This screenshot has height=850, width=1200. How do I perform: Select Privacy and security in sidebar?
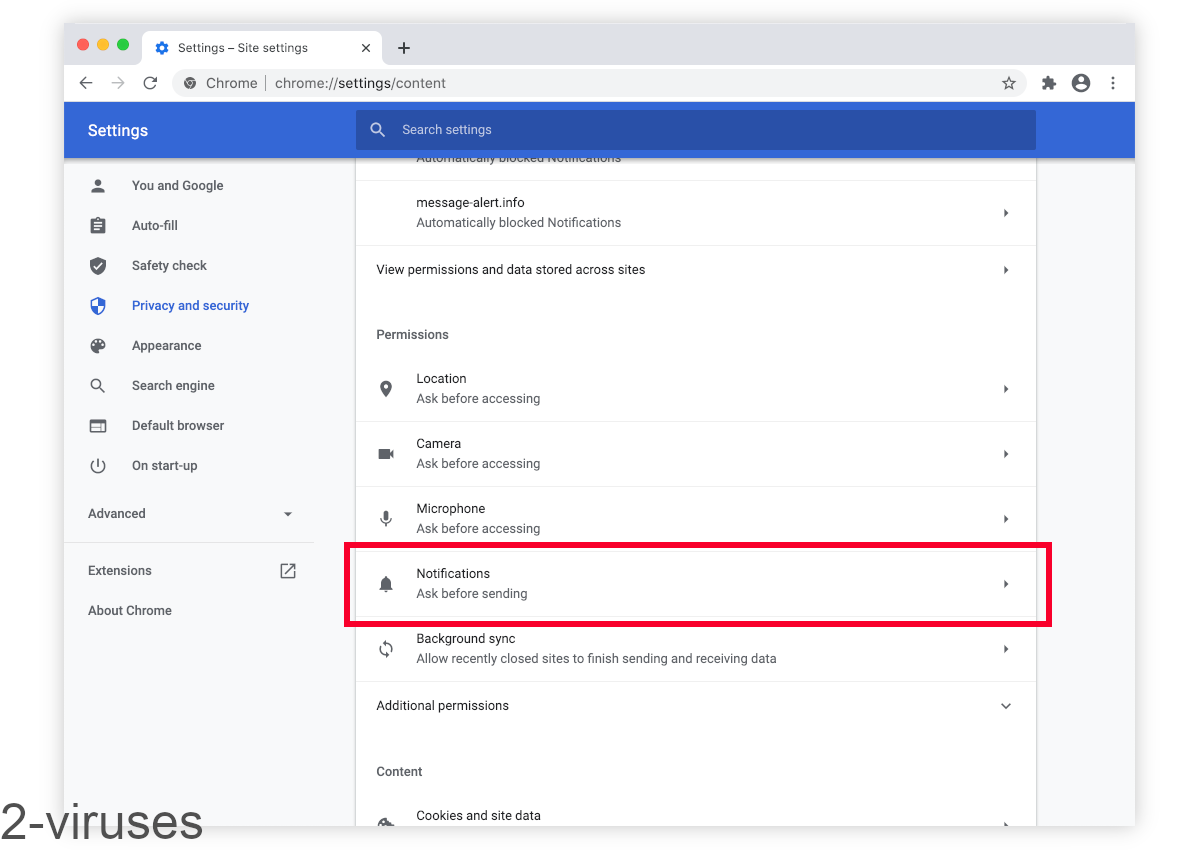click(190, 306)
